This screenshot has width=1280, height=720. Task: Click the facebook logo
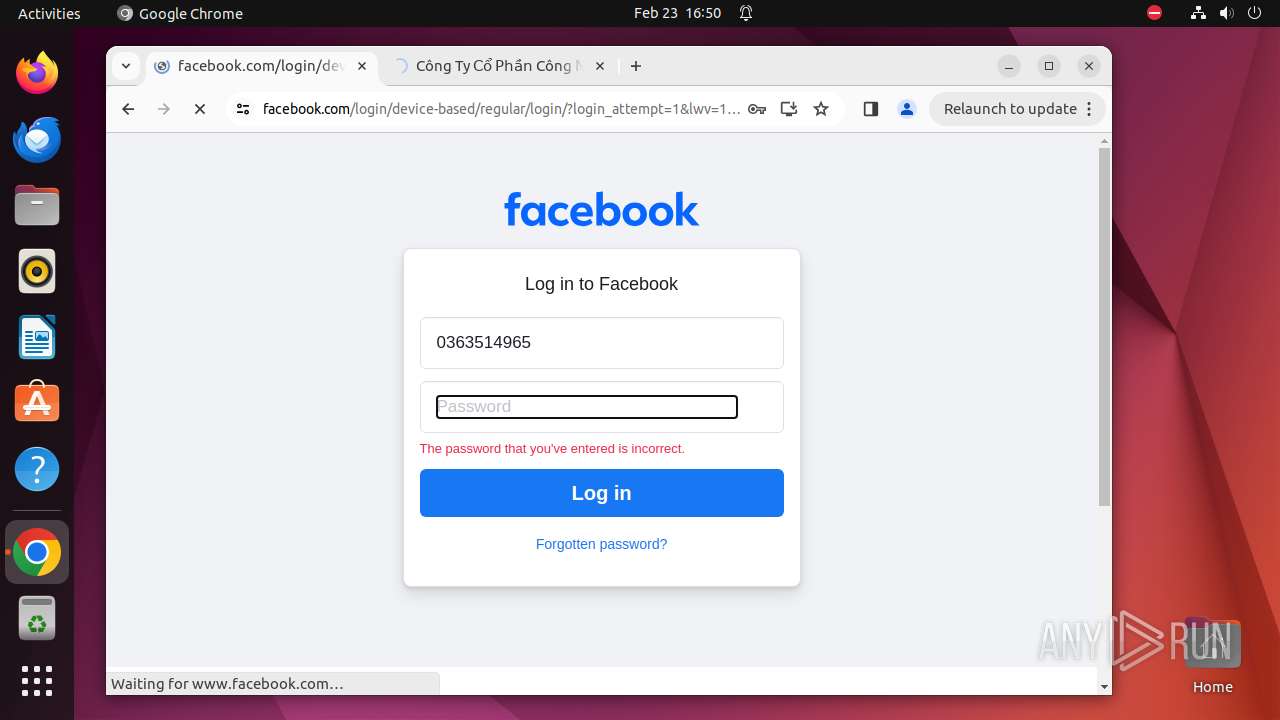coord(602,209)
